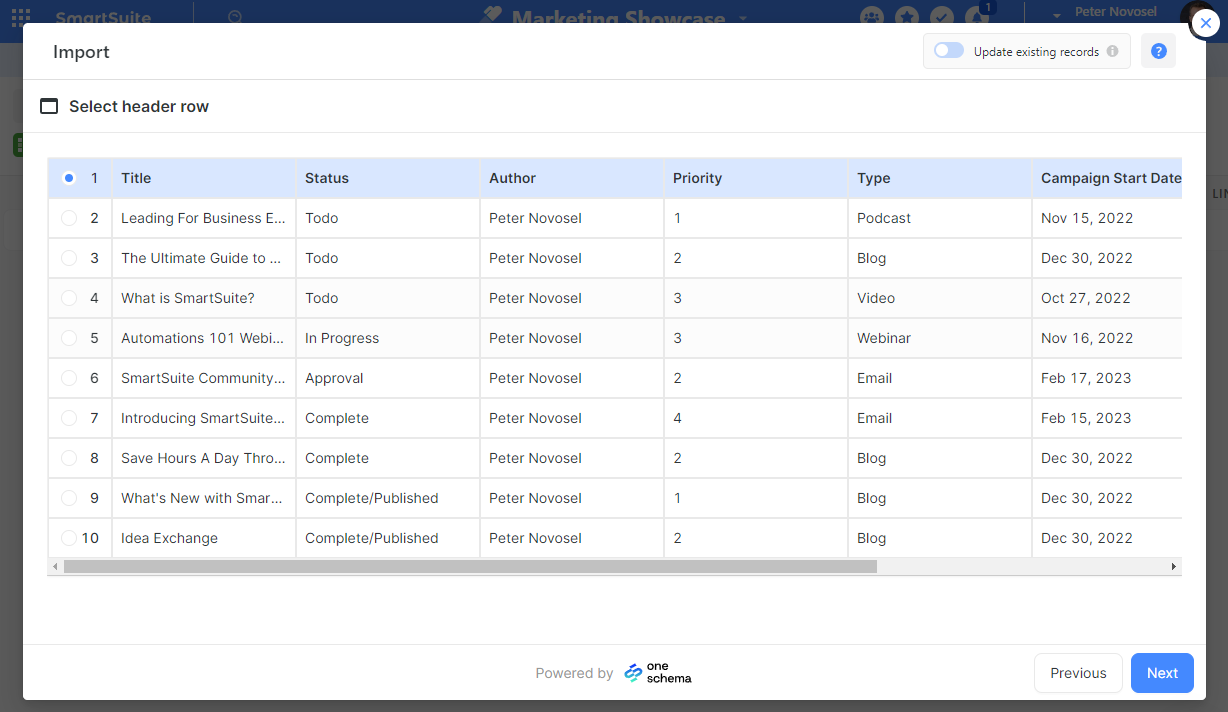Viewport: 1228px width, 712px height.
Task: Click the Priority cell showing 4
Action: [x=756, y=418]
